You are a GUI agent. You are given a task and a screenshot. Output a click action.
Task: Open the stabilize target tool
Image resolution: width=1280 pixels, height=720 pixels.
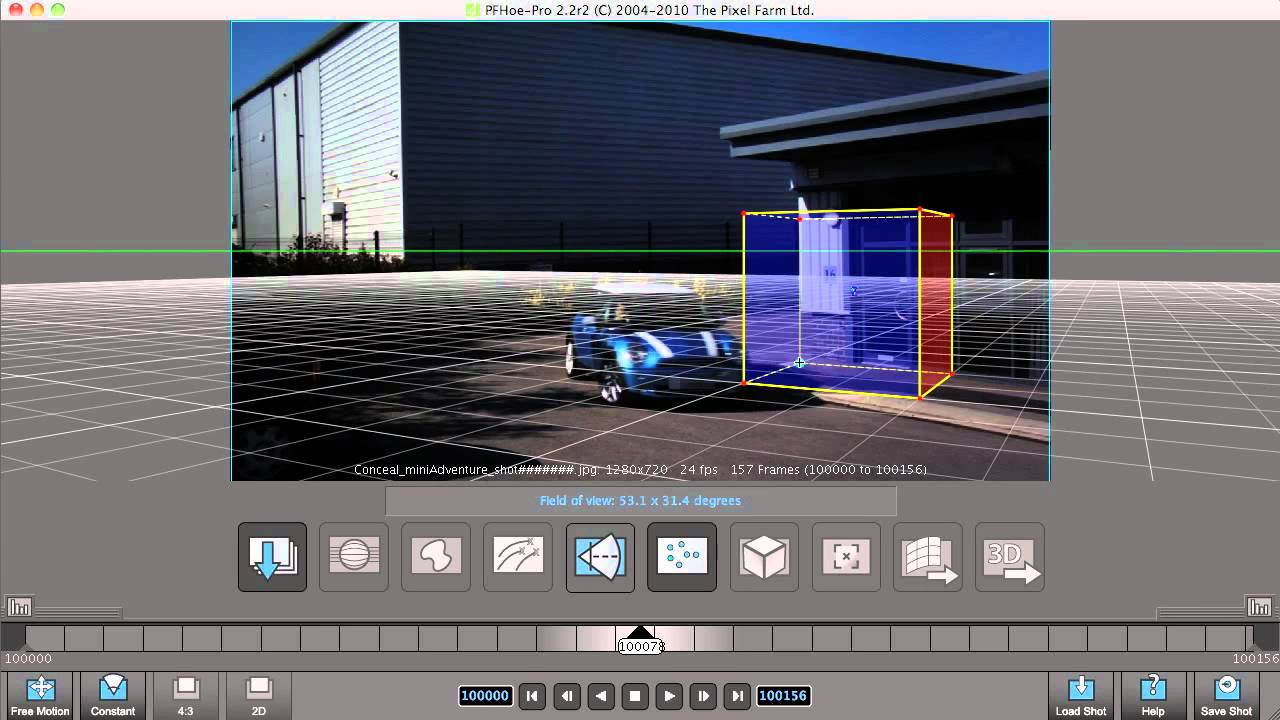click(846, 557)
